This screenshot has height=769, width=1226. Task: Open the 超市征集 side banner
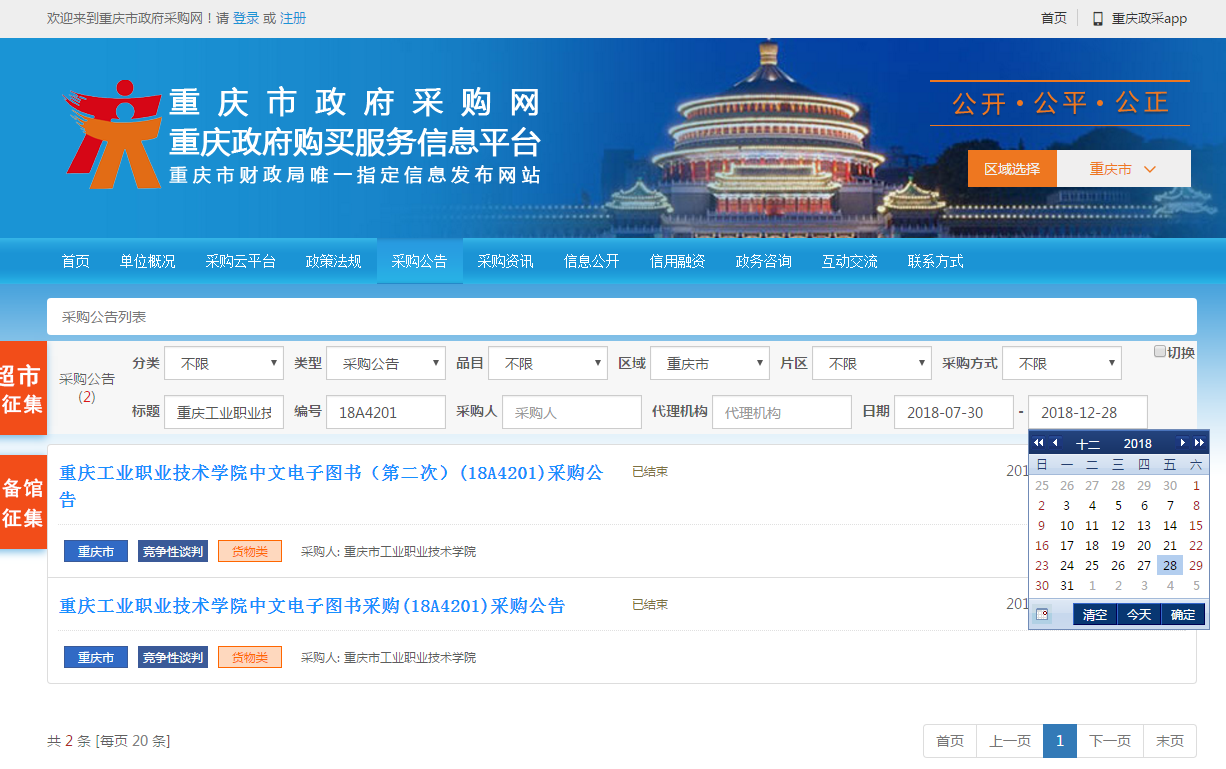[22, 389]
